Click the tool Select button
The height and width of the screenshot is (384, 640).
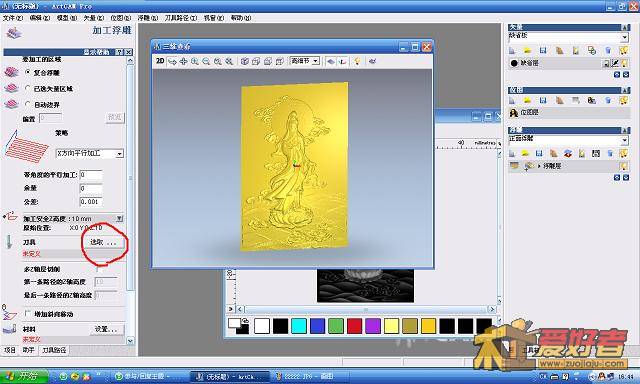103,242
